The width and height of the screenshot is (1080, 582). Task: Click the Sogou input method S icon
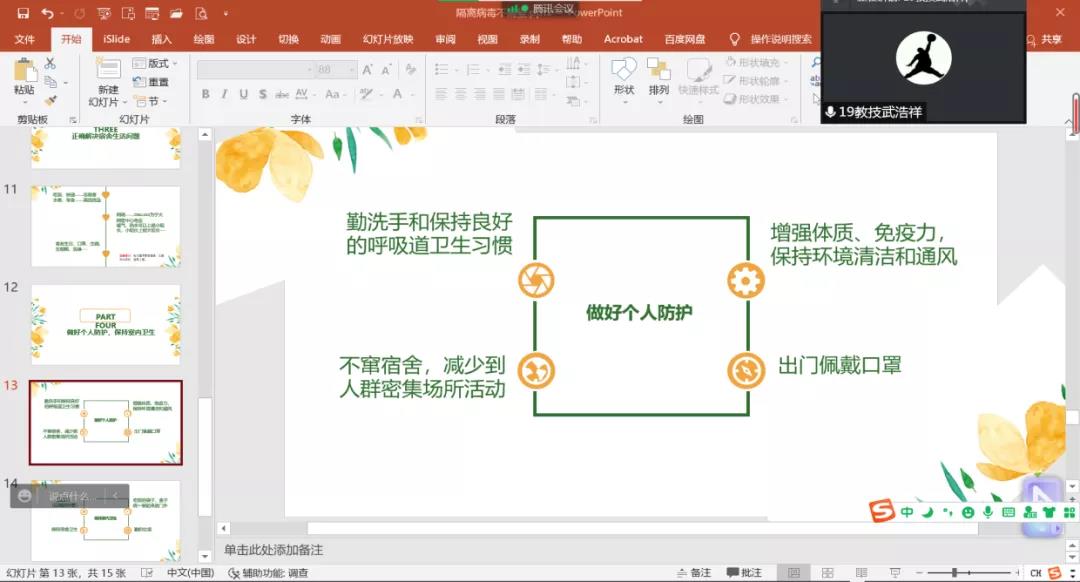point(880,512)
